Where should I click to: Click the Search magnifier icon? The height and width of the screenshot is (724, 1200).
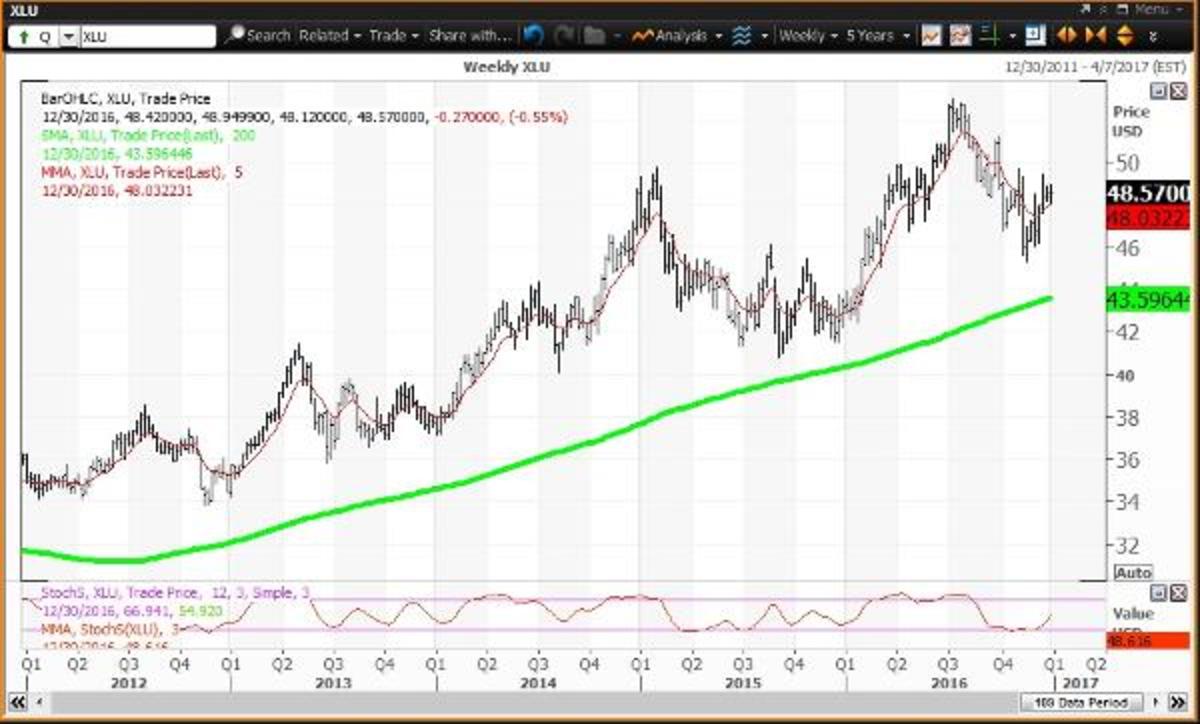click(235, 36)
